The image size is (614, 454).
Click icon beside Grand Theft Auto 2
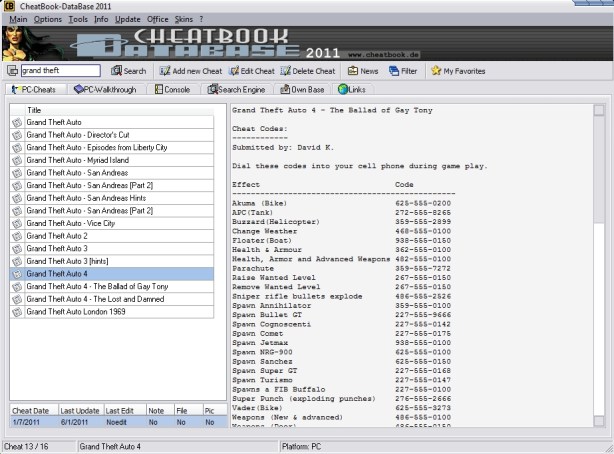(17, 236)
